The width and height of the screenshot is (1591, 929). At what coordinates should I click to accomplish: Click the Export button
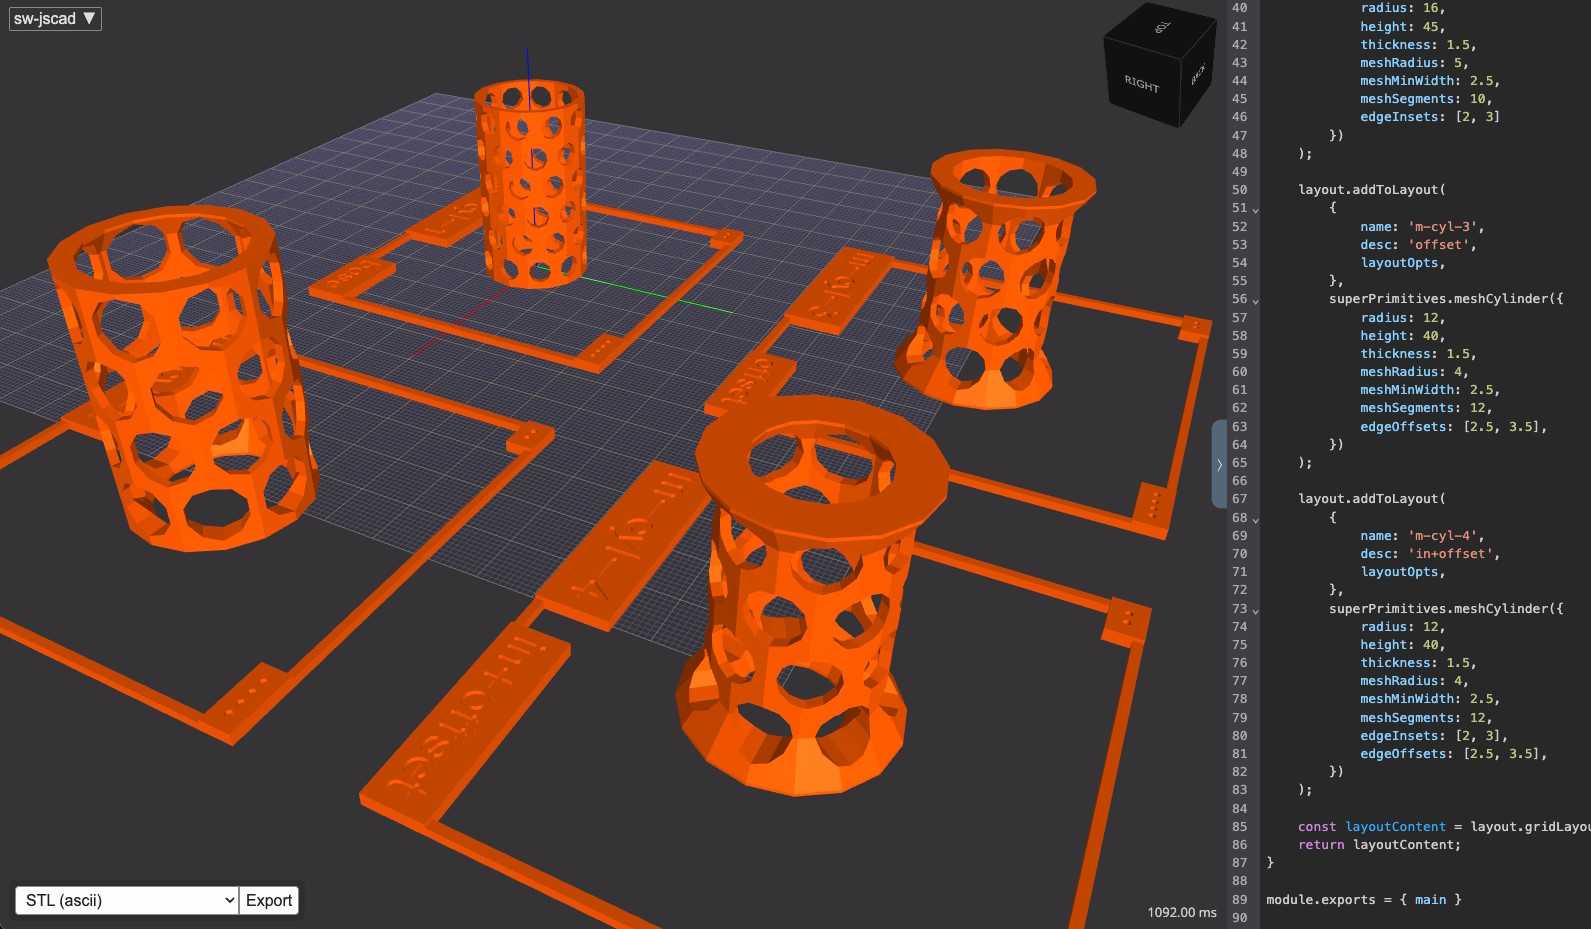pos(269,900)
